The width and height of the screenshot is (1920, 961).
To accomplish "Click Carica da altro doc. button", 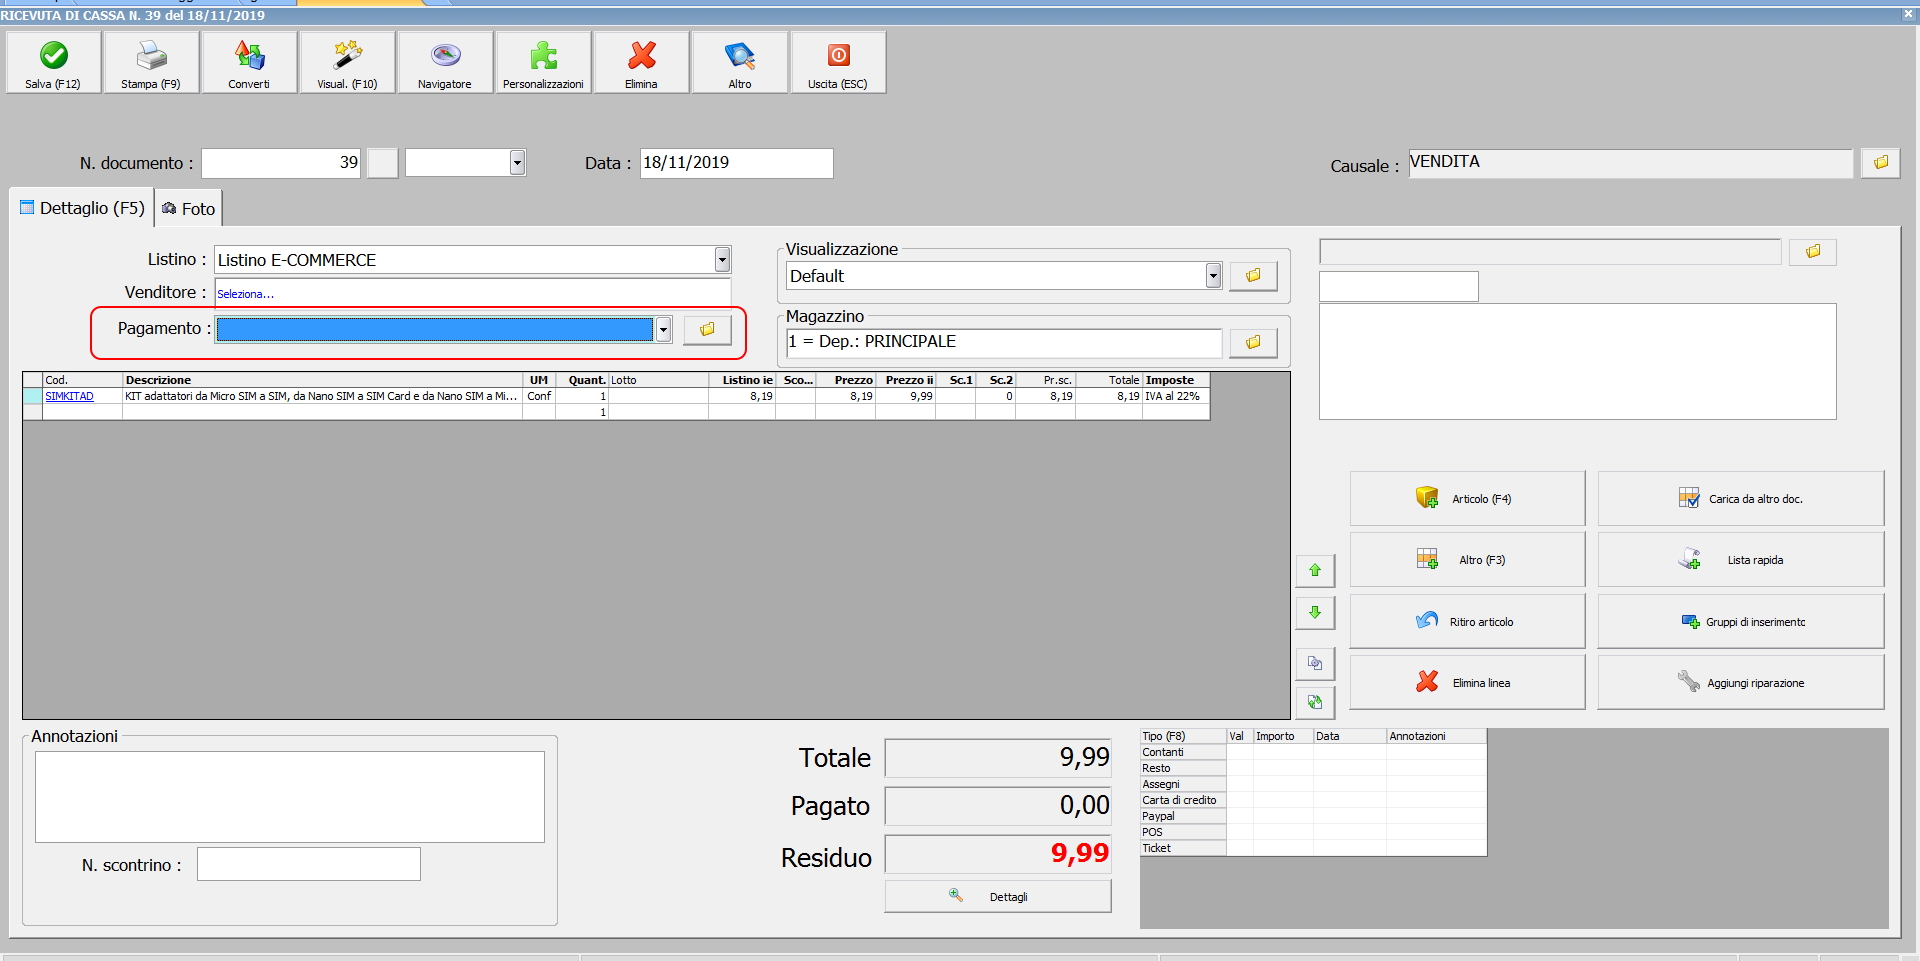I will click(x=1740, y=498).
